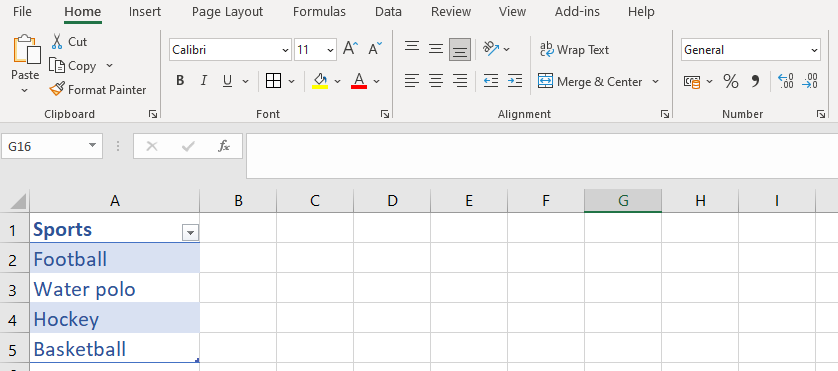Switch to the Review tab
838x371 pixels.
tap(451, 11)
